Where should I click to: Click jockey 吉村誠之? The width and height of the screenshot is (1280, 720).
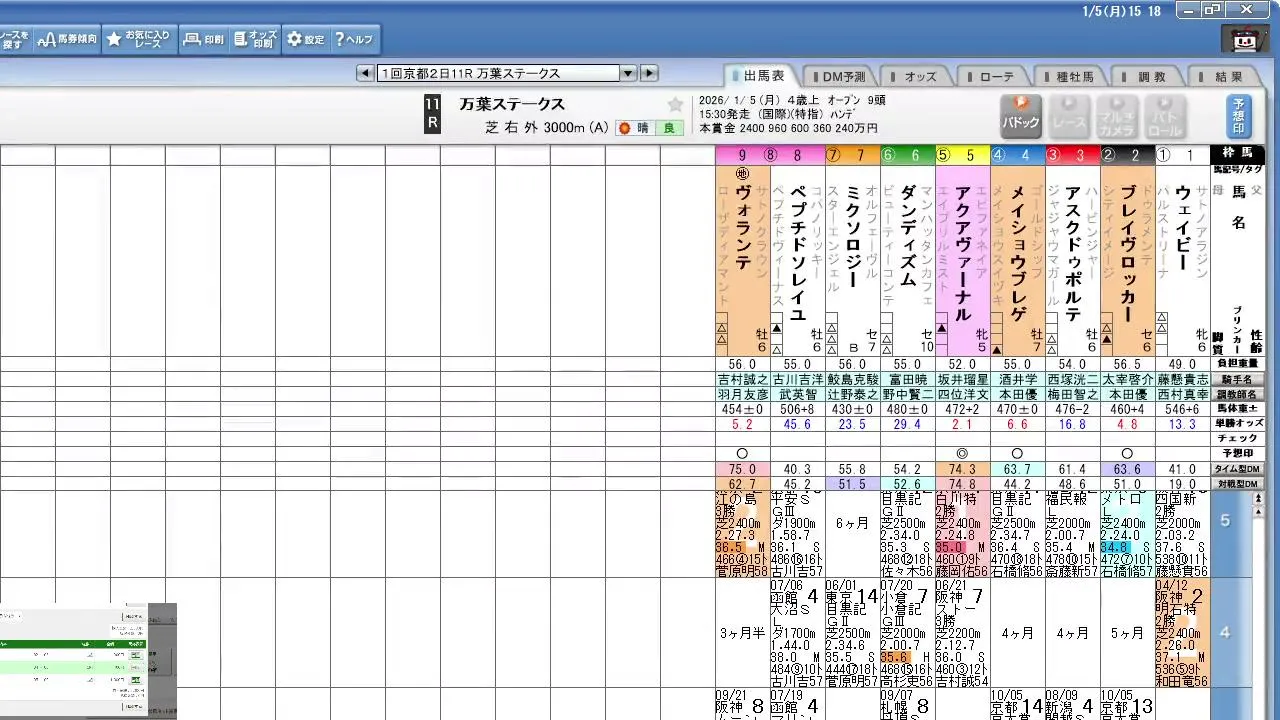742,380
